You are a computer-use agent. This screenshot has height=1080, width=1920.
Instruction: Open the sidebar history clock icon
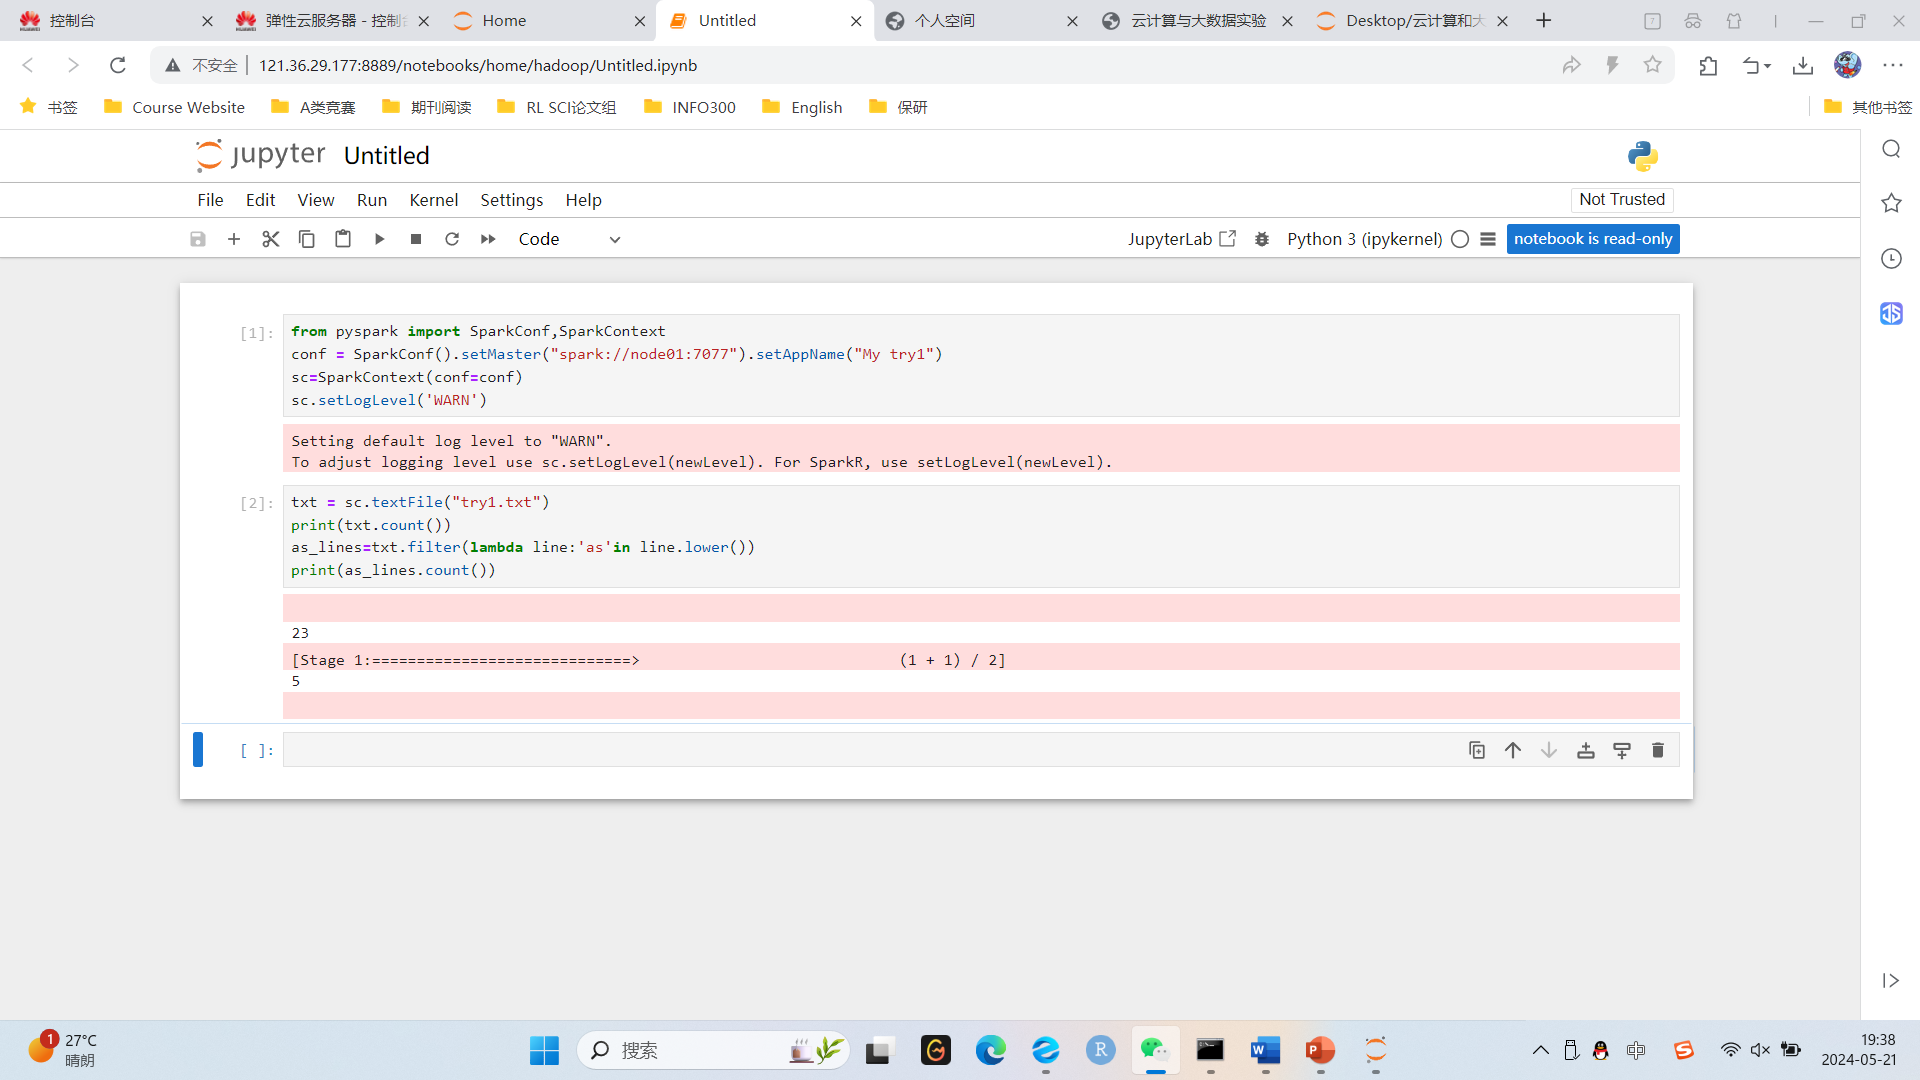(1891, 259)
